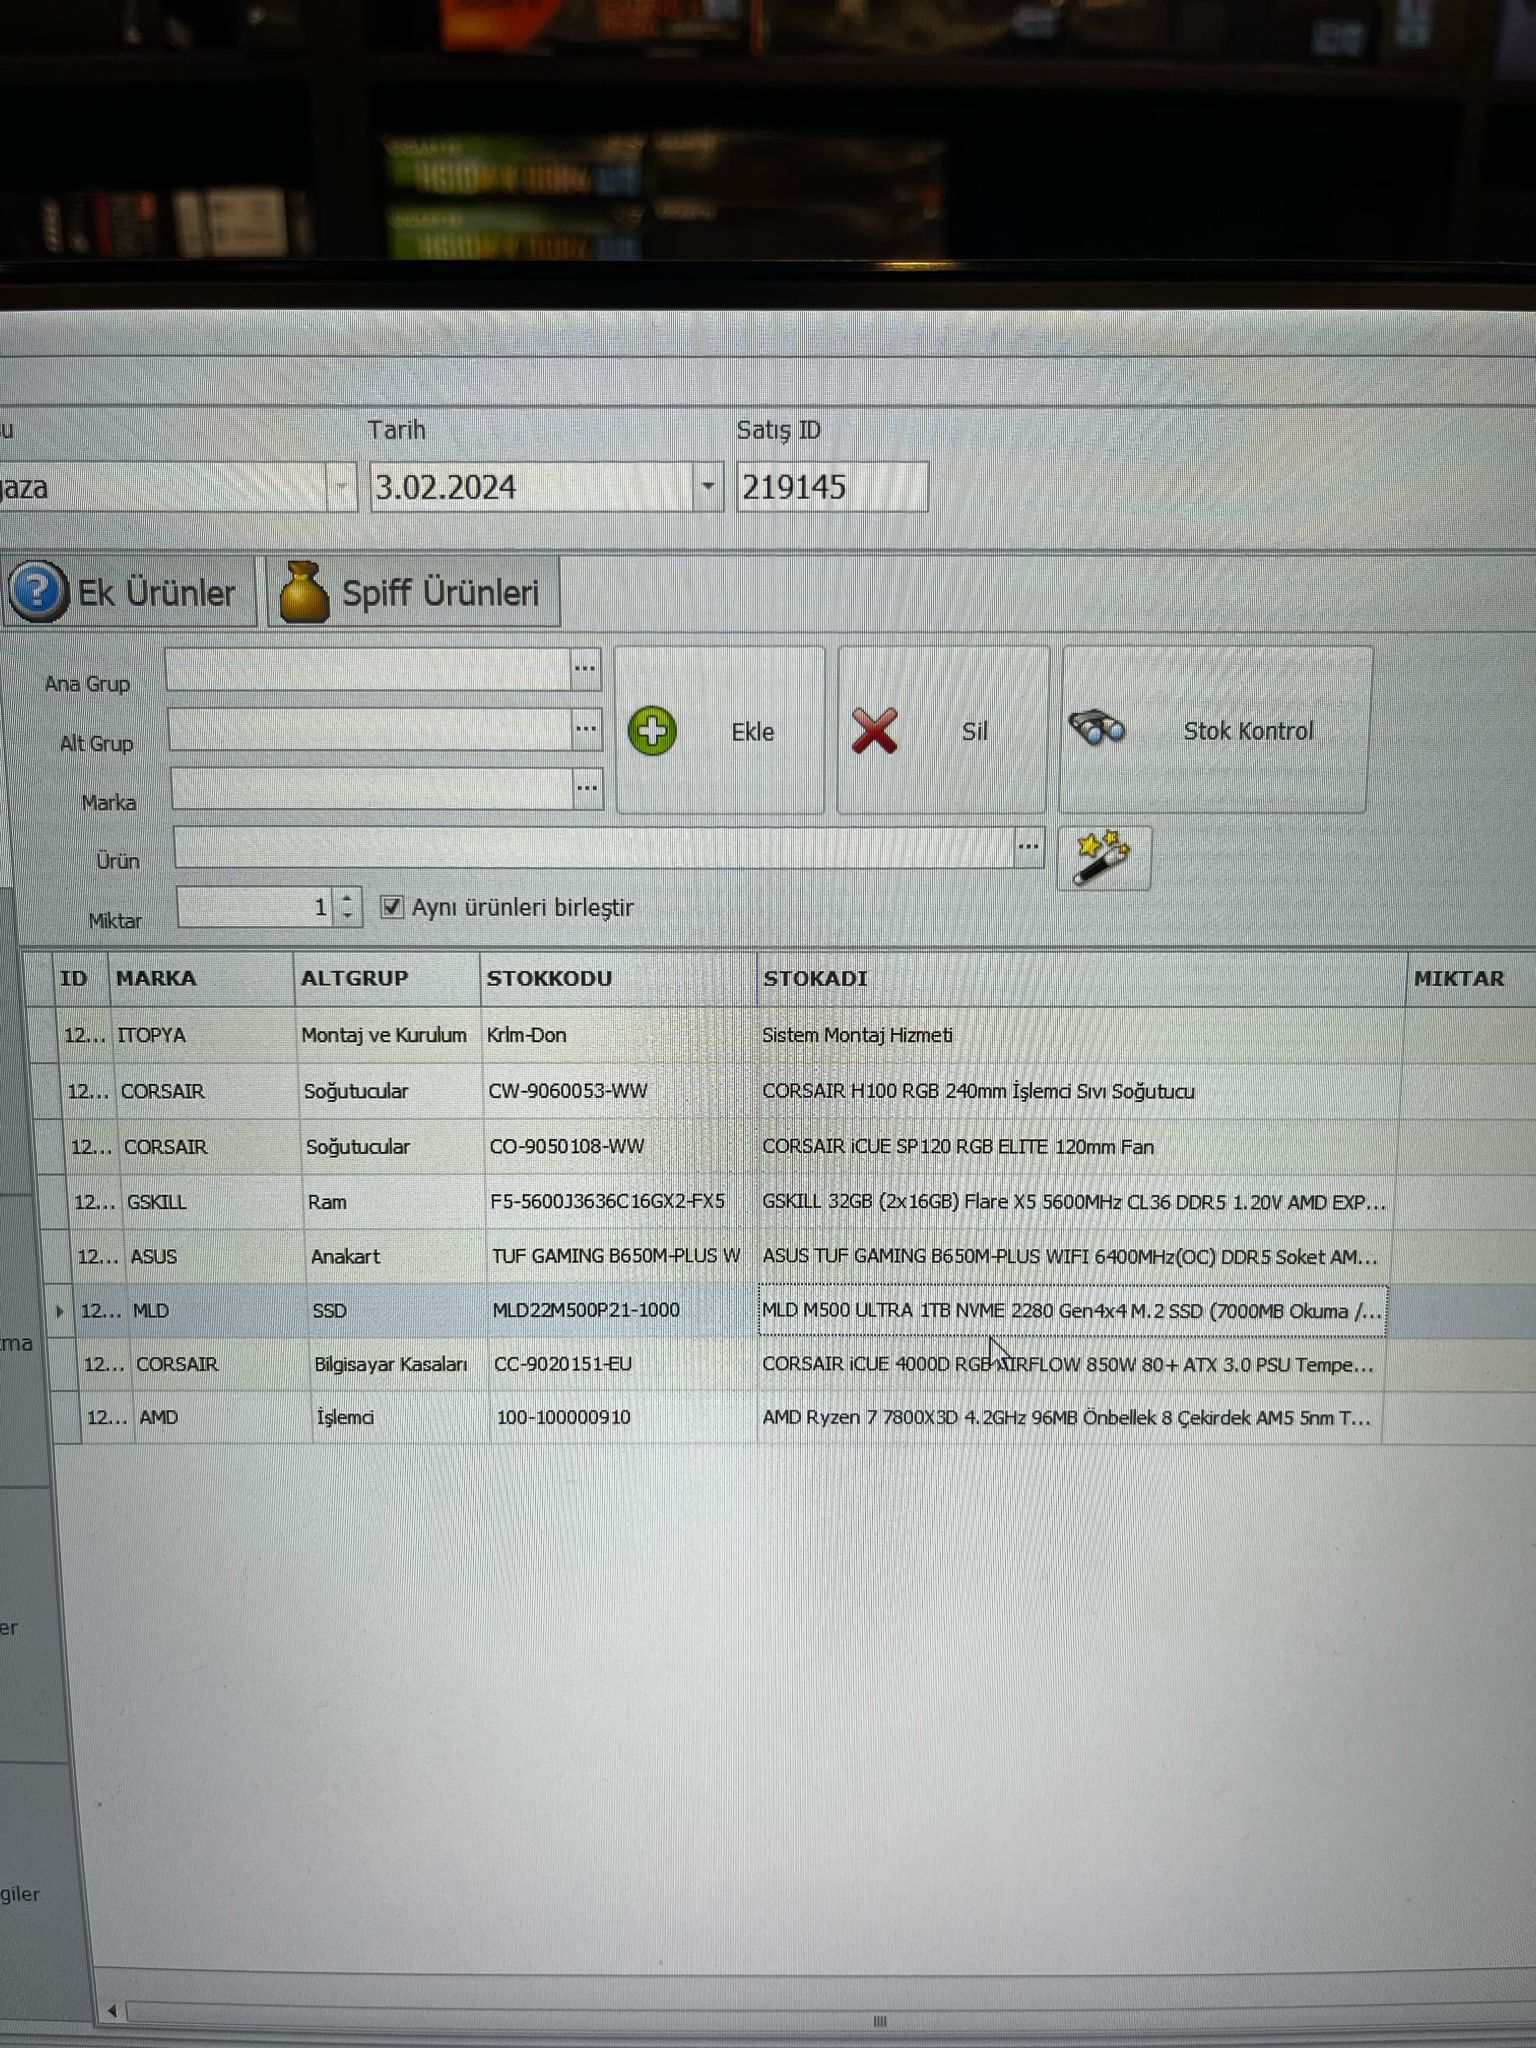1536x2048 pixels.
Task: Click stock code F5-5600J3636C16GX2-FX5
Action: click(608, 1201)
